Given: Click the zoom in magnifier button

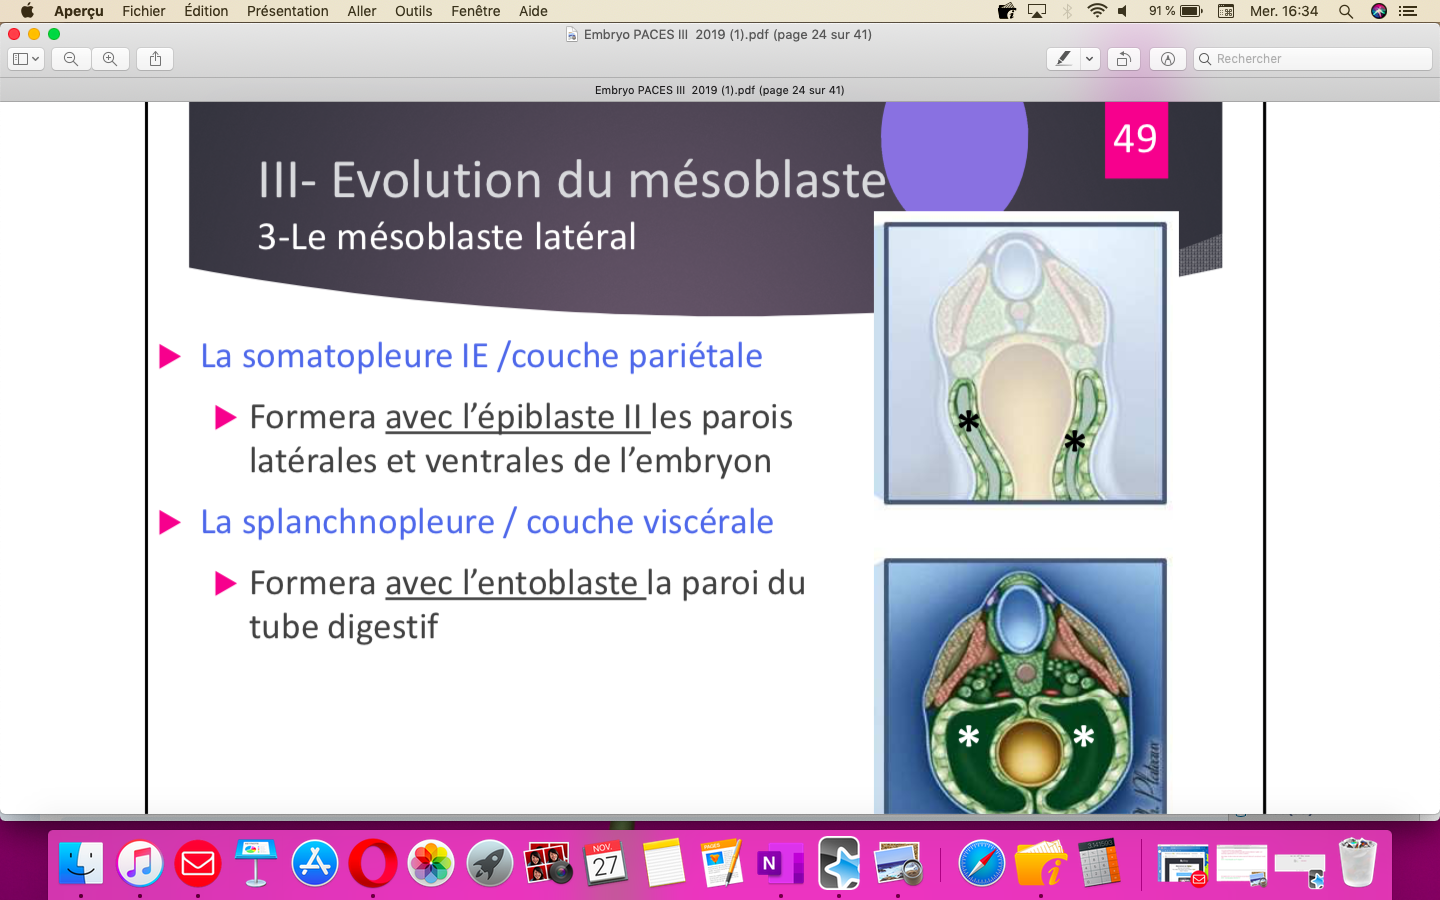Looking at the screenshot, I should click(x=110, y=59).
